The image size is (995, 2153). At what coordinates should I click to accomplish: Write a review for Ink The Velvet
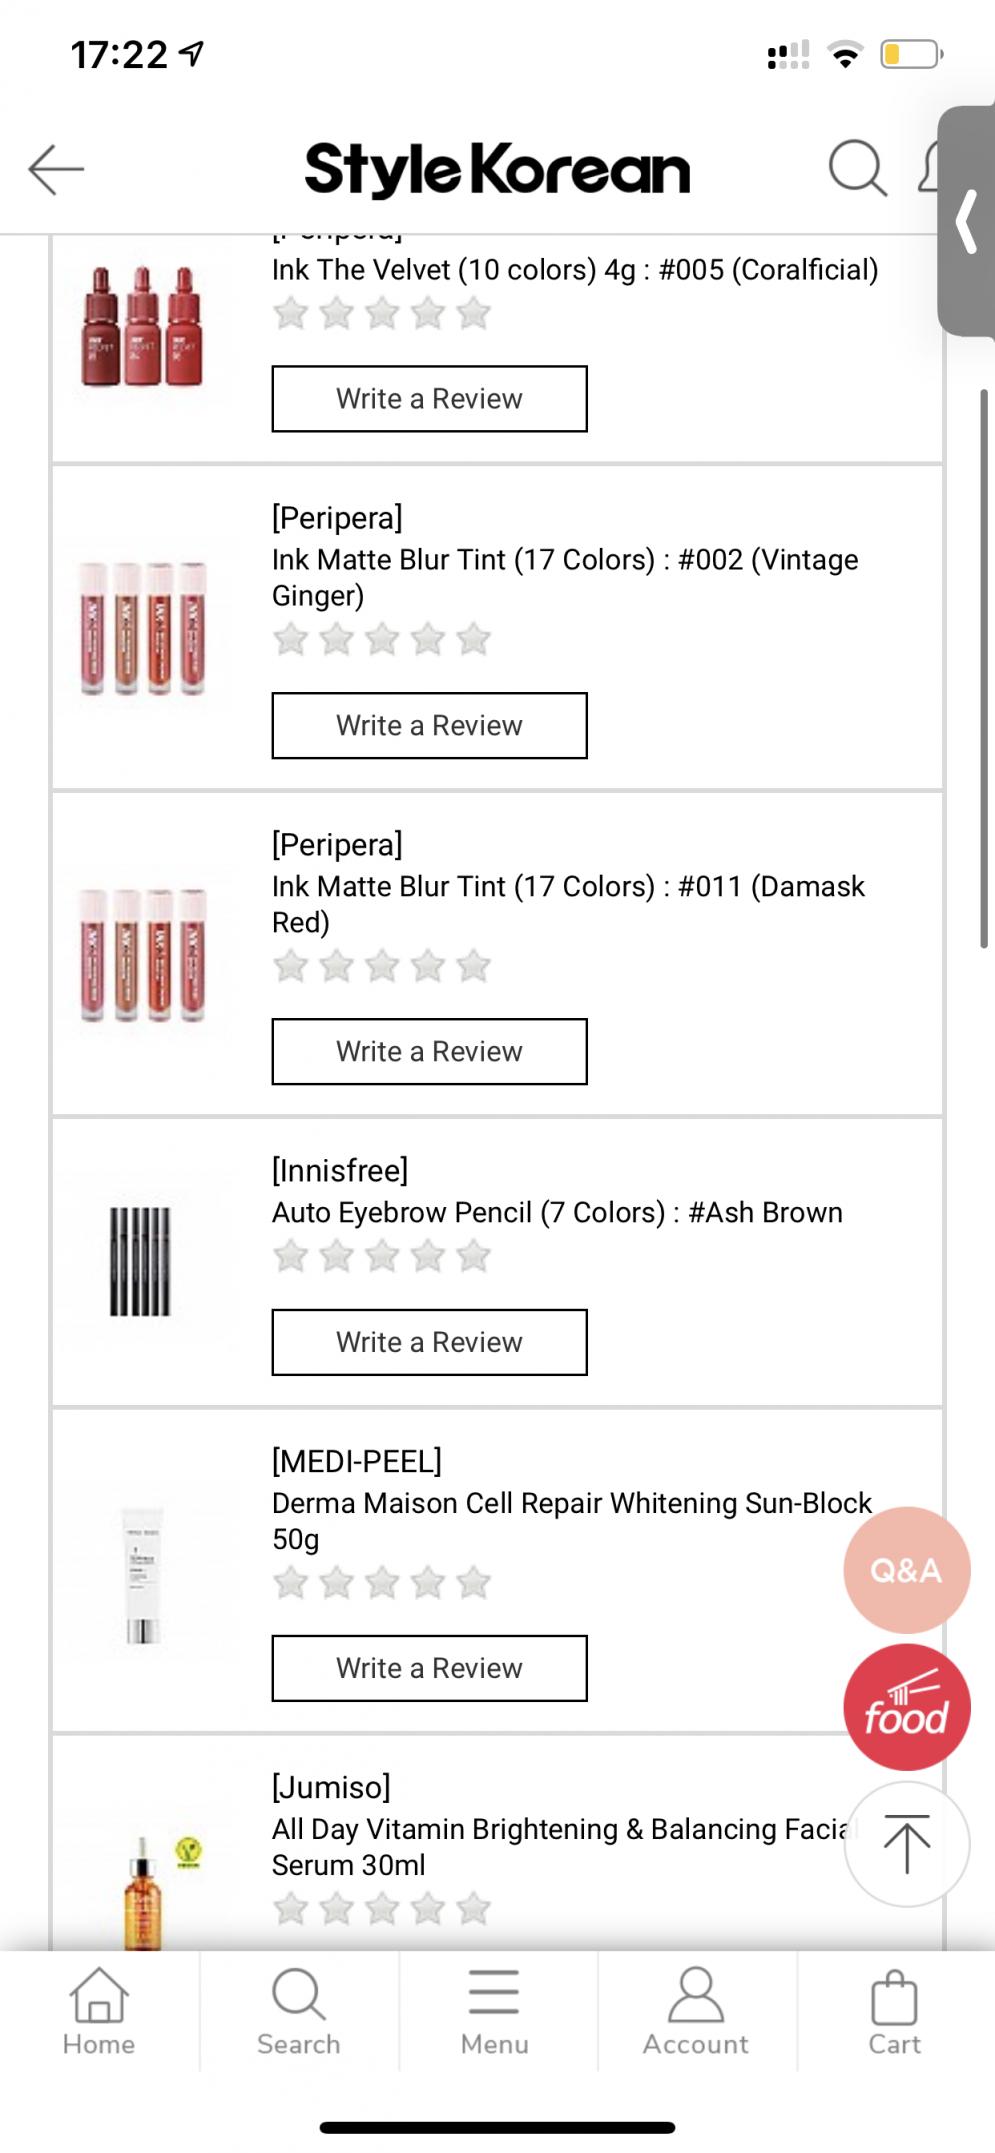coord(429,399)
